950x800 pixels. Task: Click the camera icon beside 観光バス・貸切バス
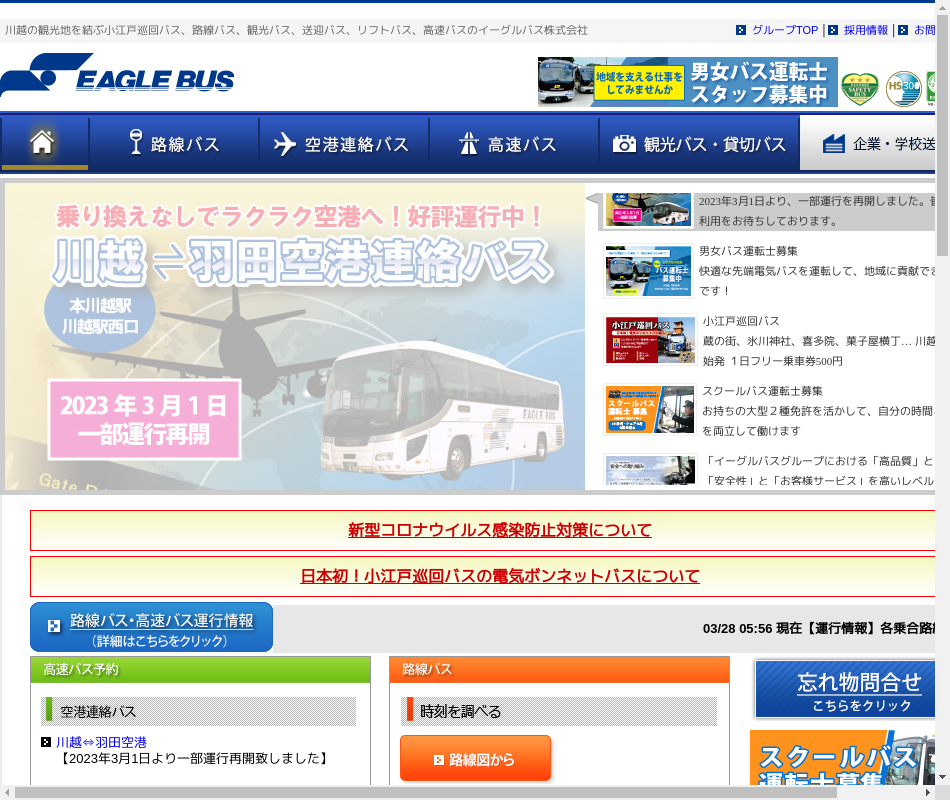click(624, 144)
